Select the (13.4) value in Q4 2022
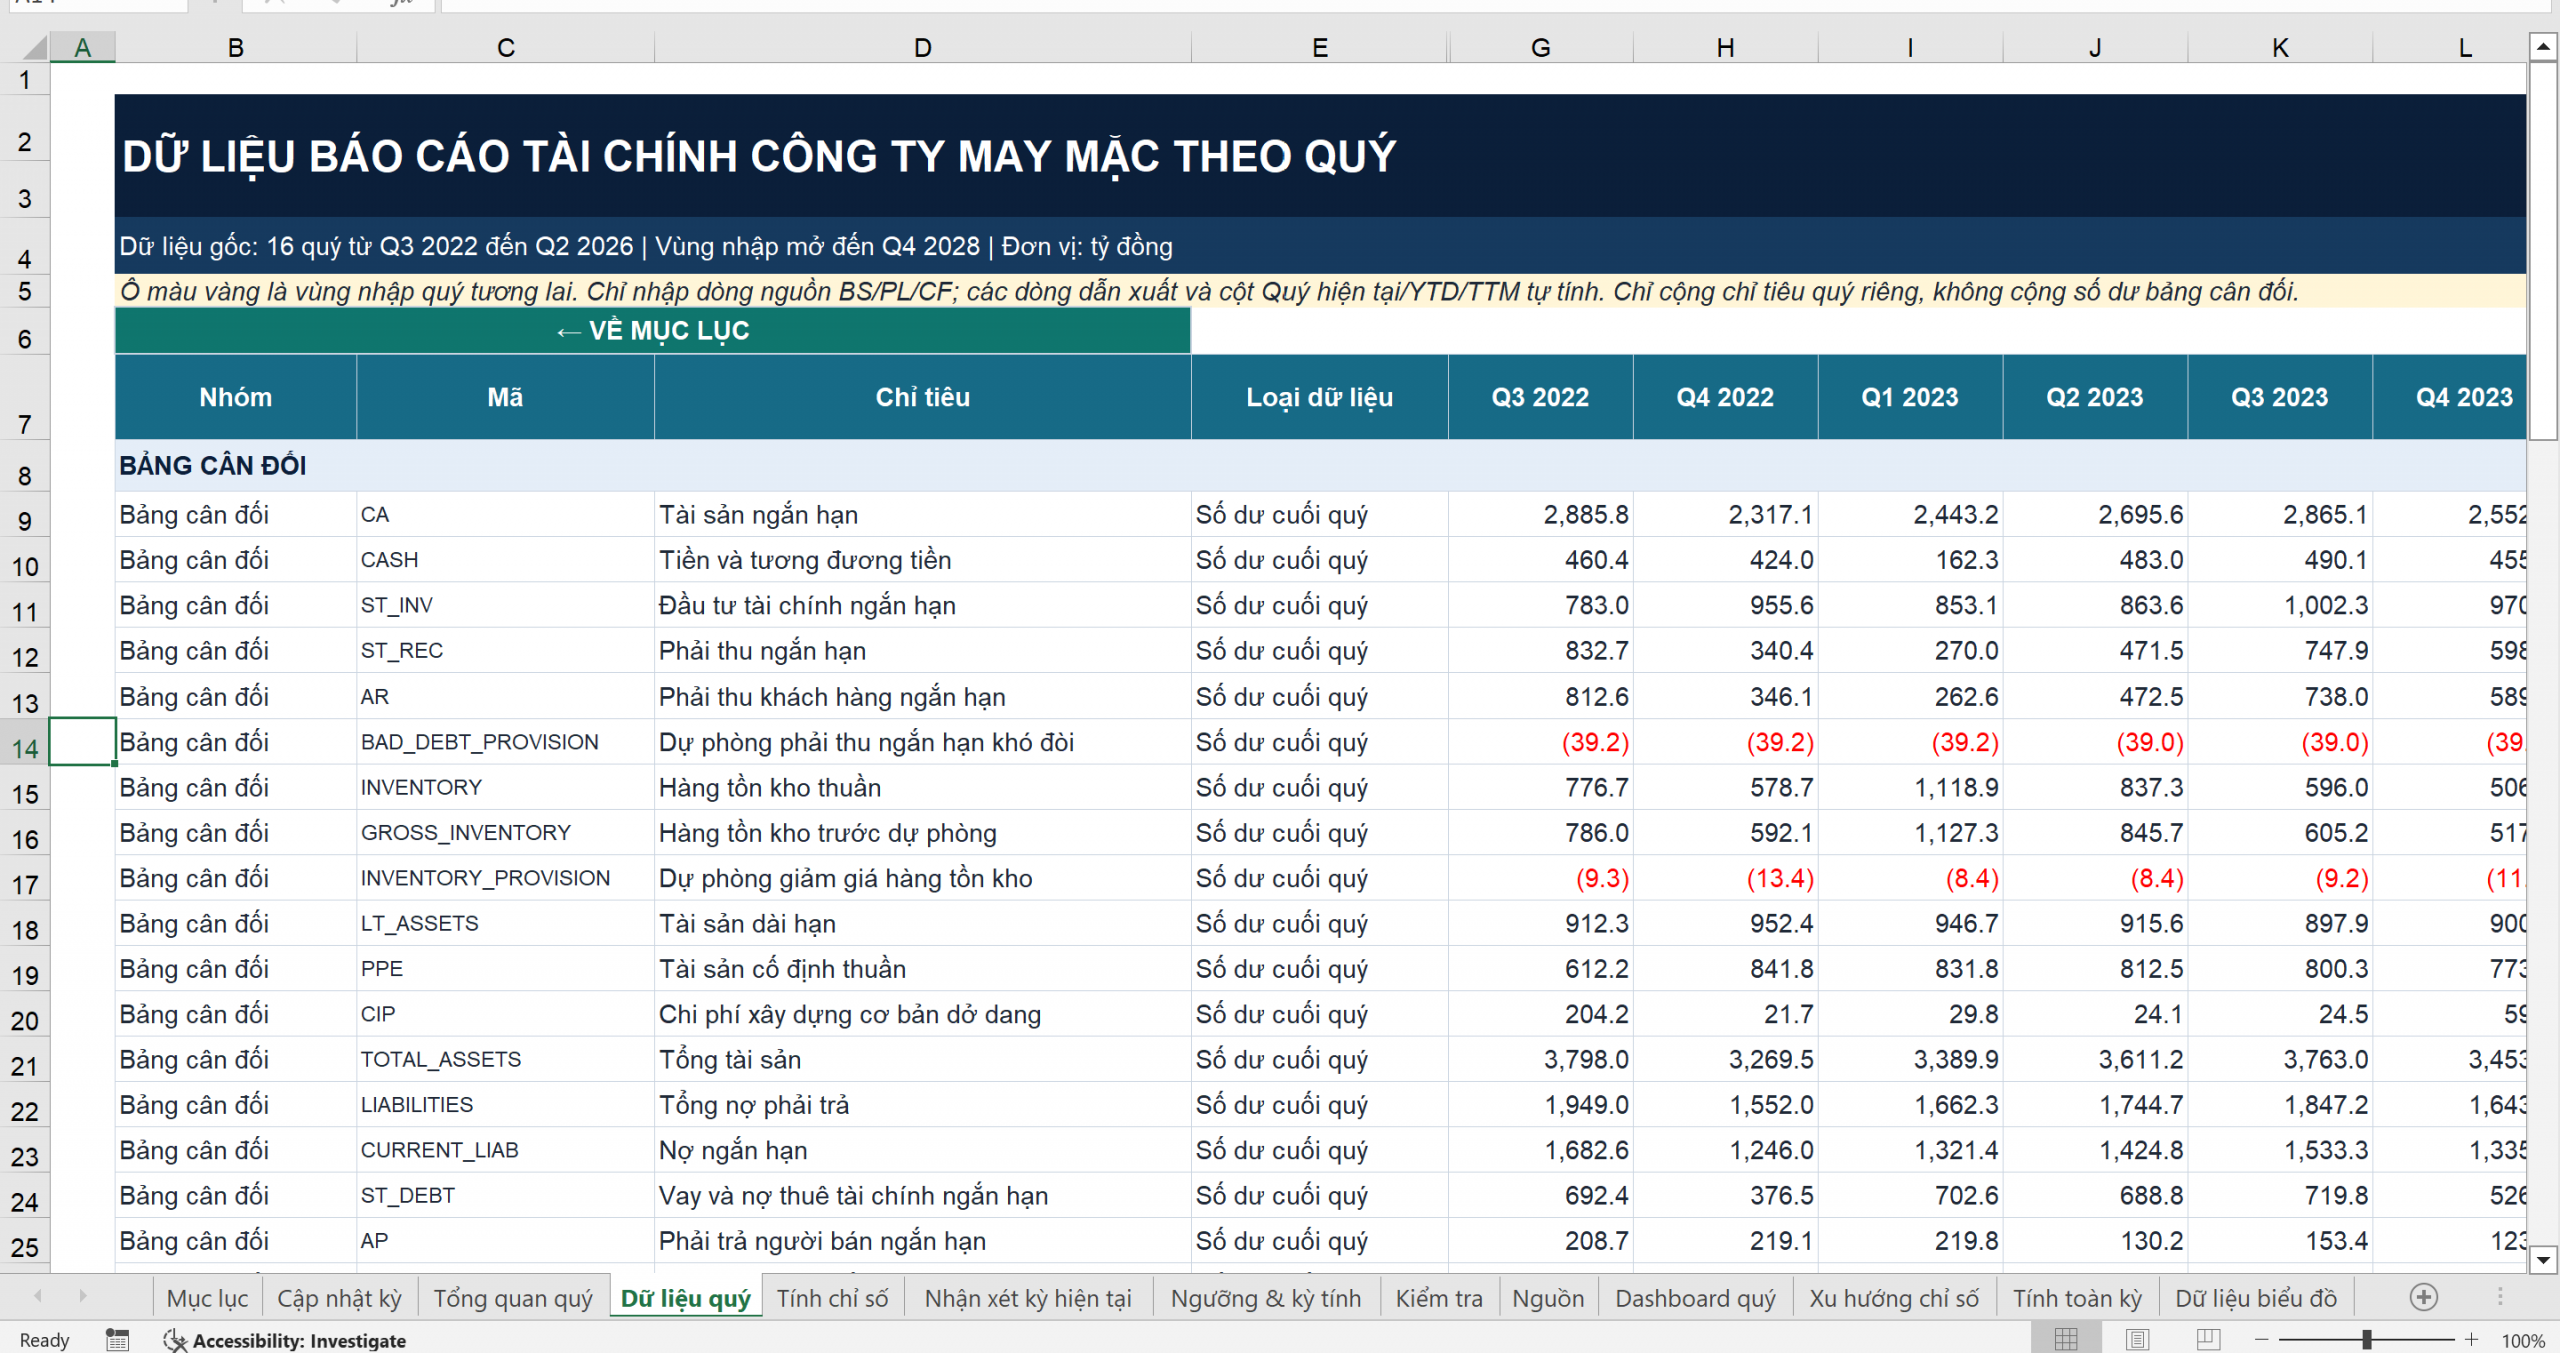 [x=1725, y=878]
